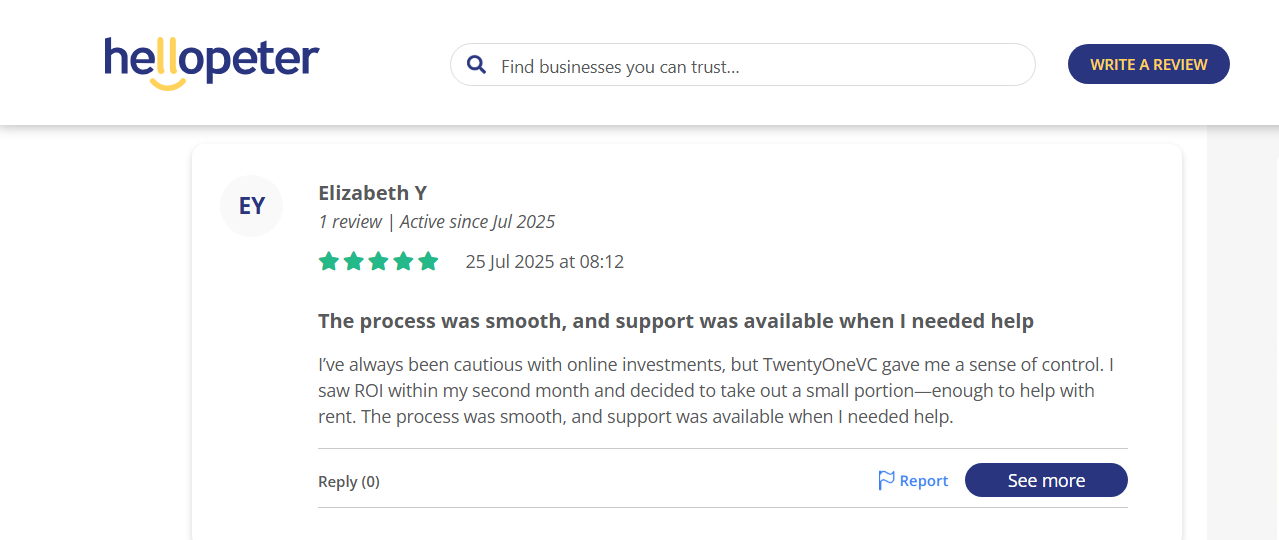
Task: Click the EY reviewer avatar
Action: pyautogui.click(x=252, y=206)
